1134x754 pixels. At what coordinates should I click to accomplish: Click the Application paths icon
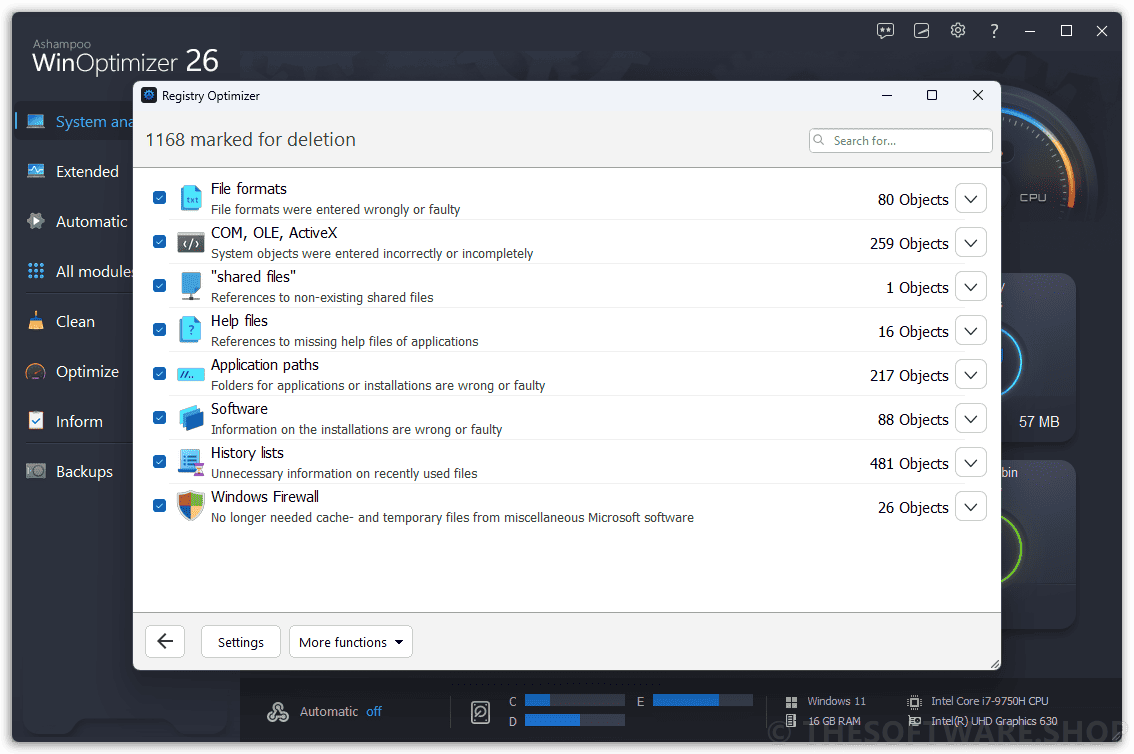click(191, 374)
